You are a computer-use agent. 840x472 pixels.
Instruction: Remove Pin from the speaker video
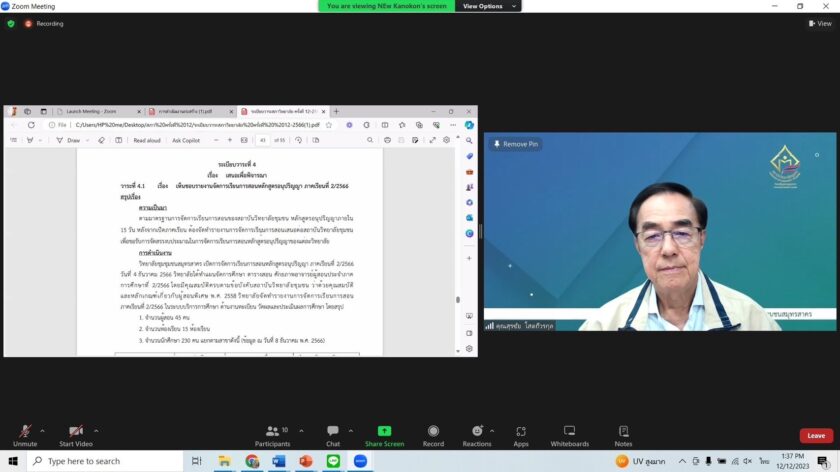pos(516,144)
